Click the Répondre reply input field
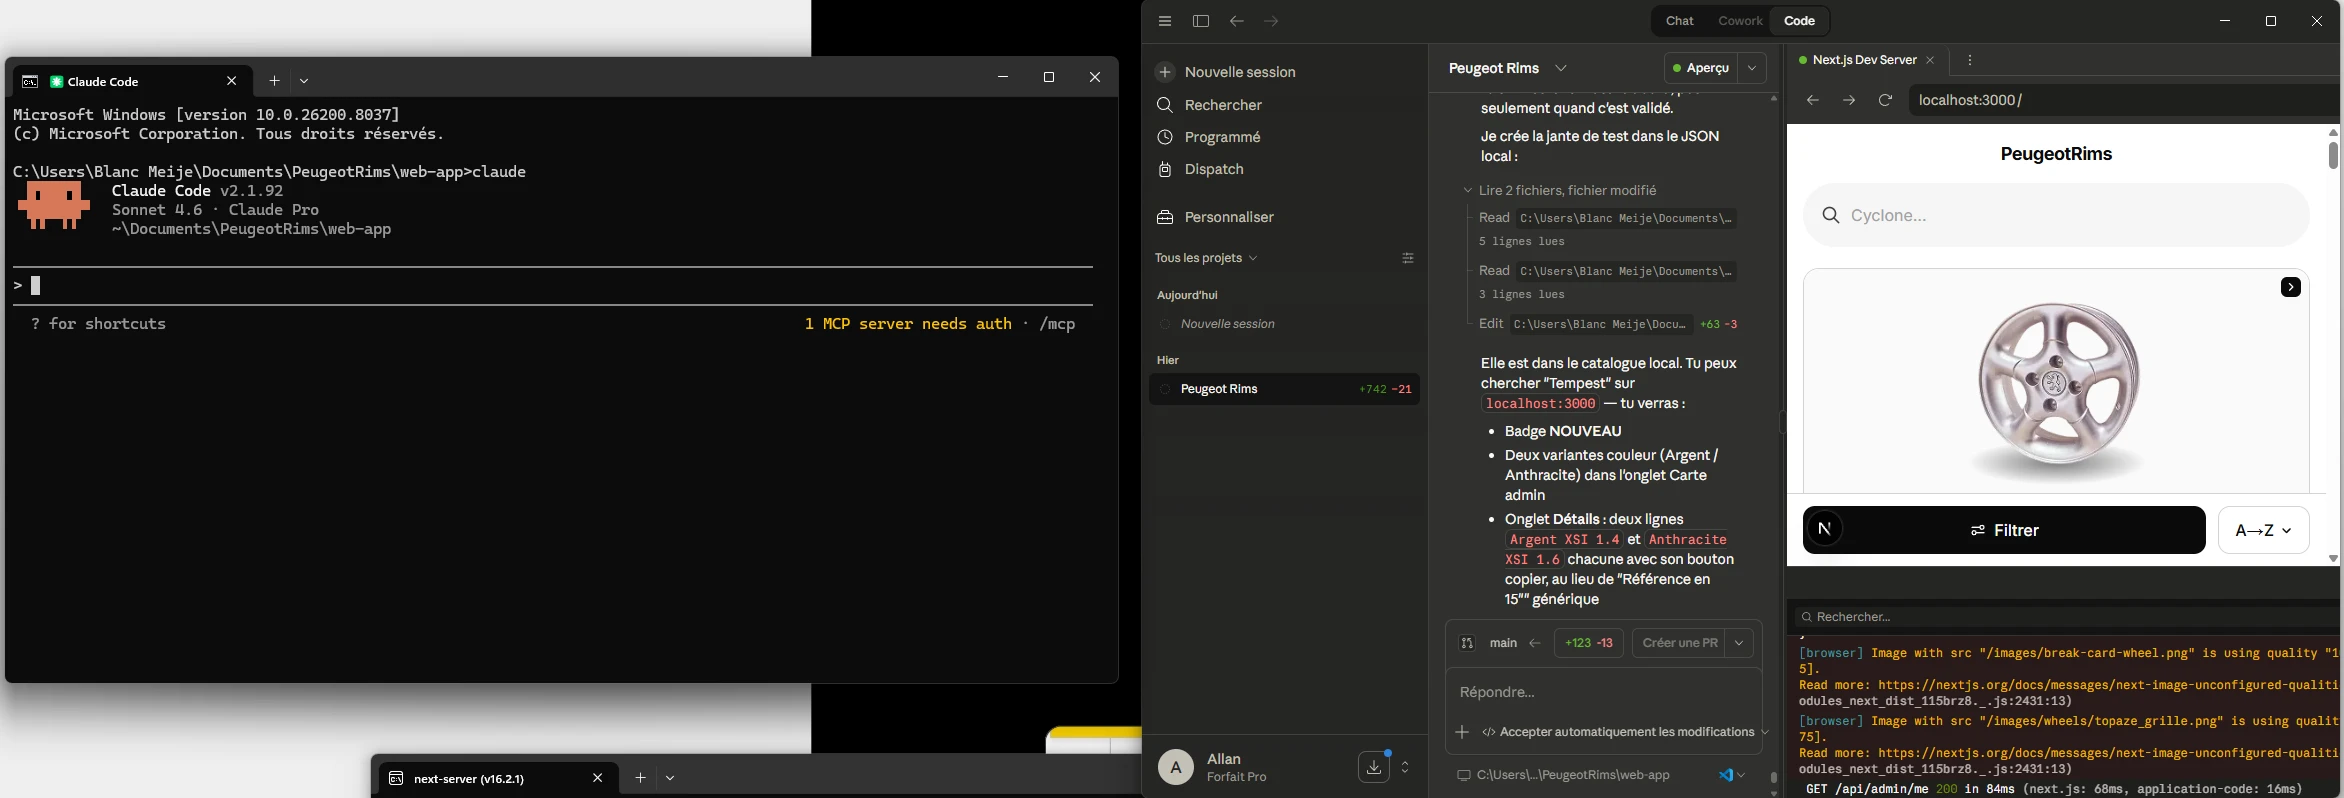 click(1603, 692)
